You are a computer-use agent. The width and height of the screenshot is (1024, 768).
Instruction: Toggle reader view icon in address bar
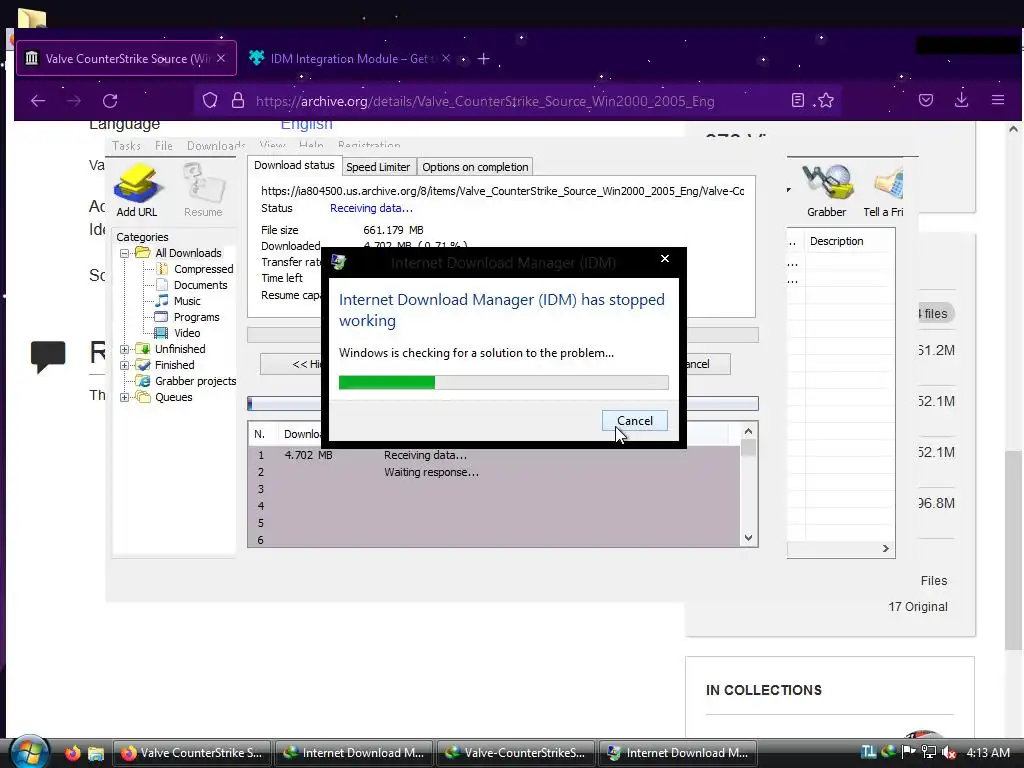[x=797, y=100]
